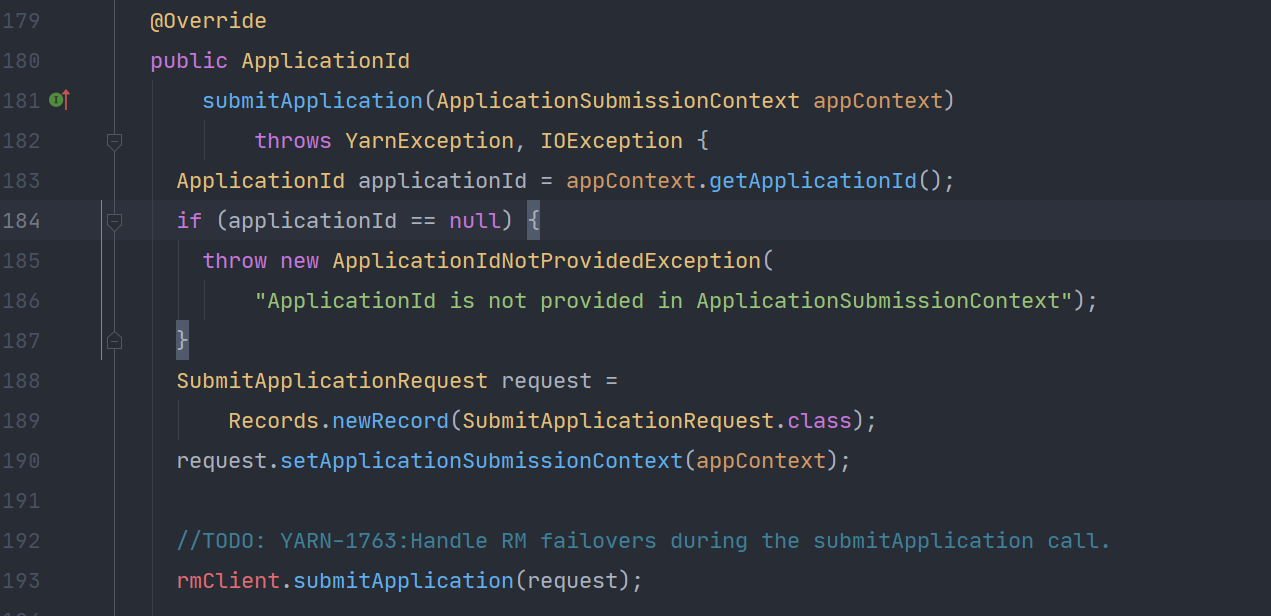Screen dimensions: 1271x616
Task: Click the SubmitApplicationRequest type on line 188
Action: (332, 381)
